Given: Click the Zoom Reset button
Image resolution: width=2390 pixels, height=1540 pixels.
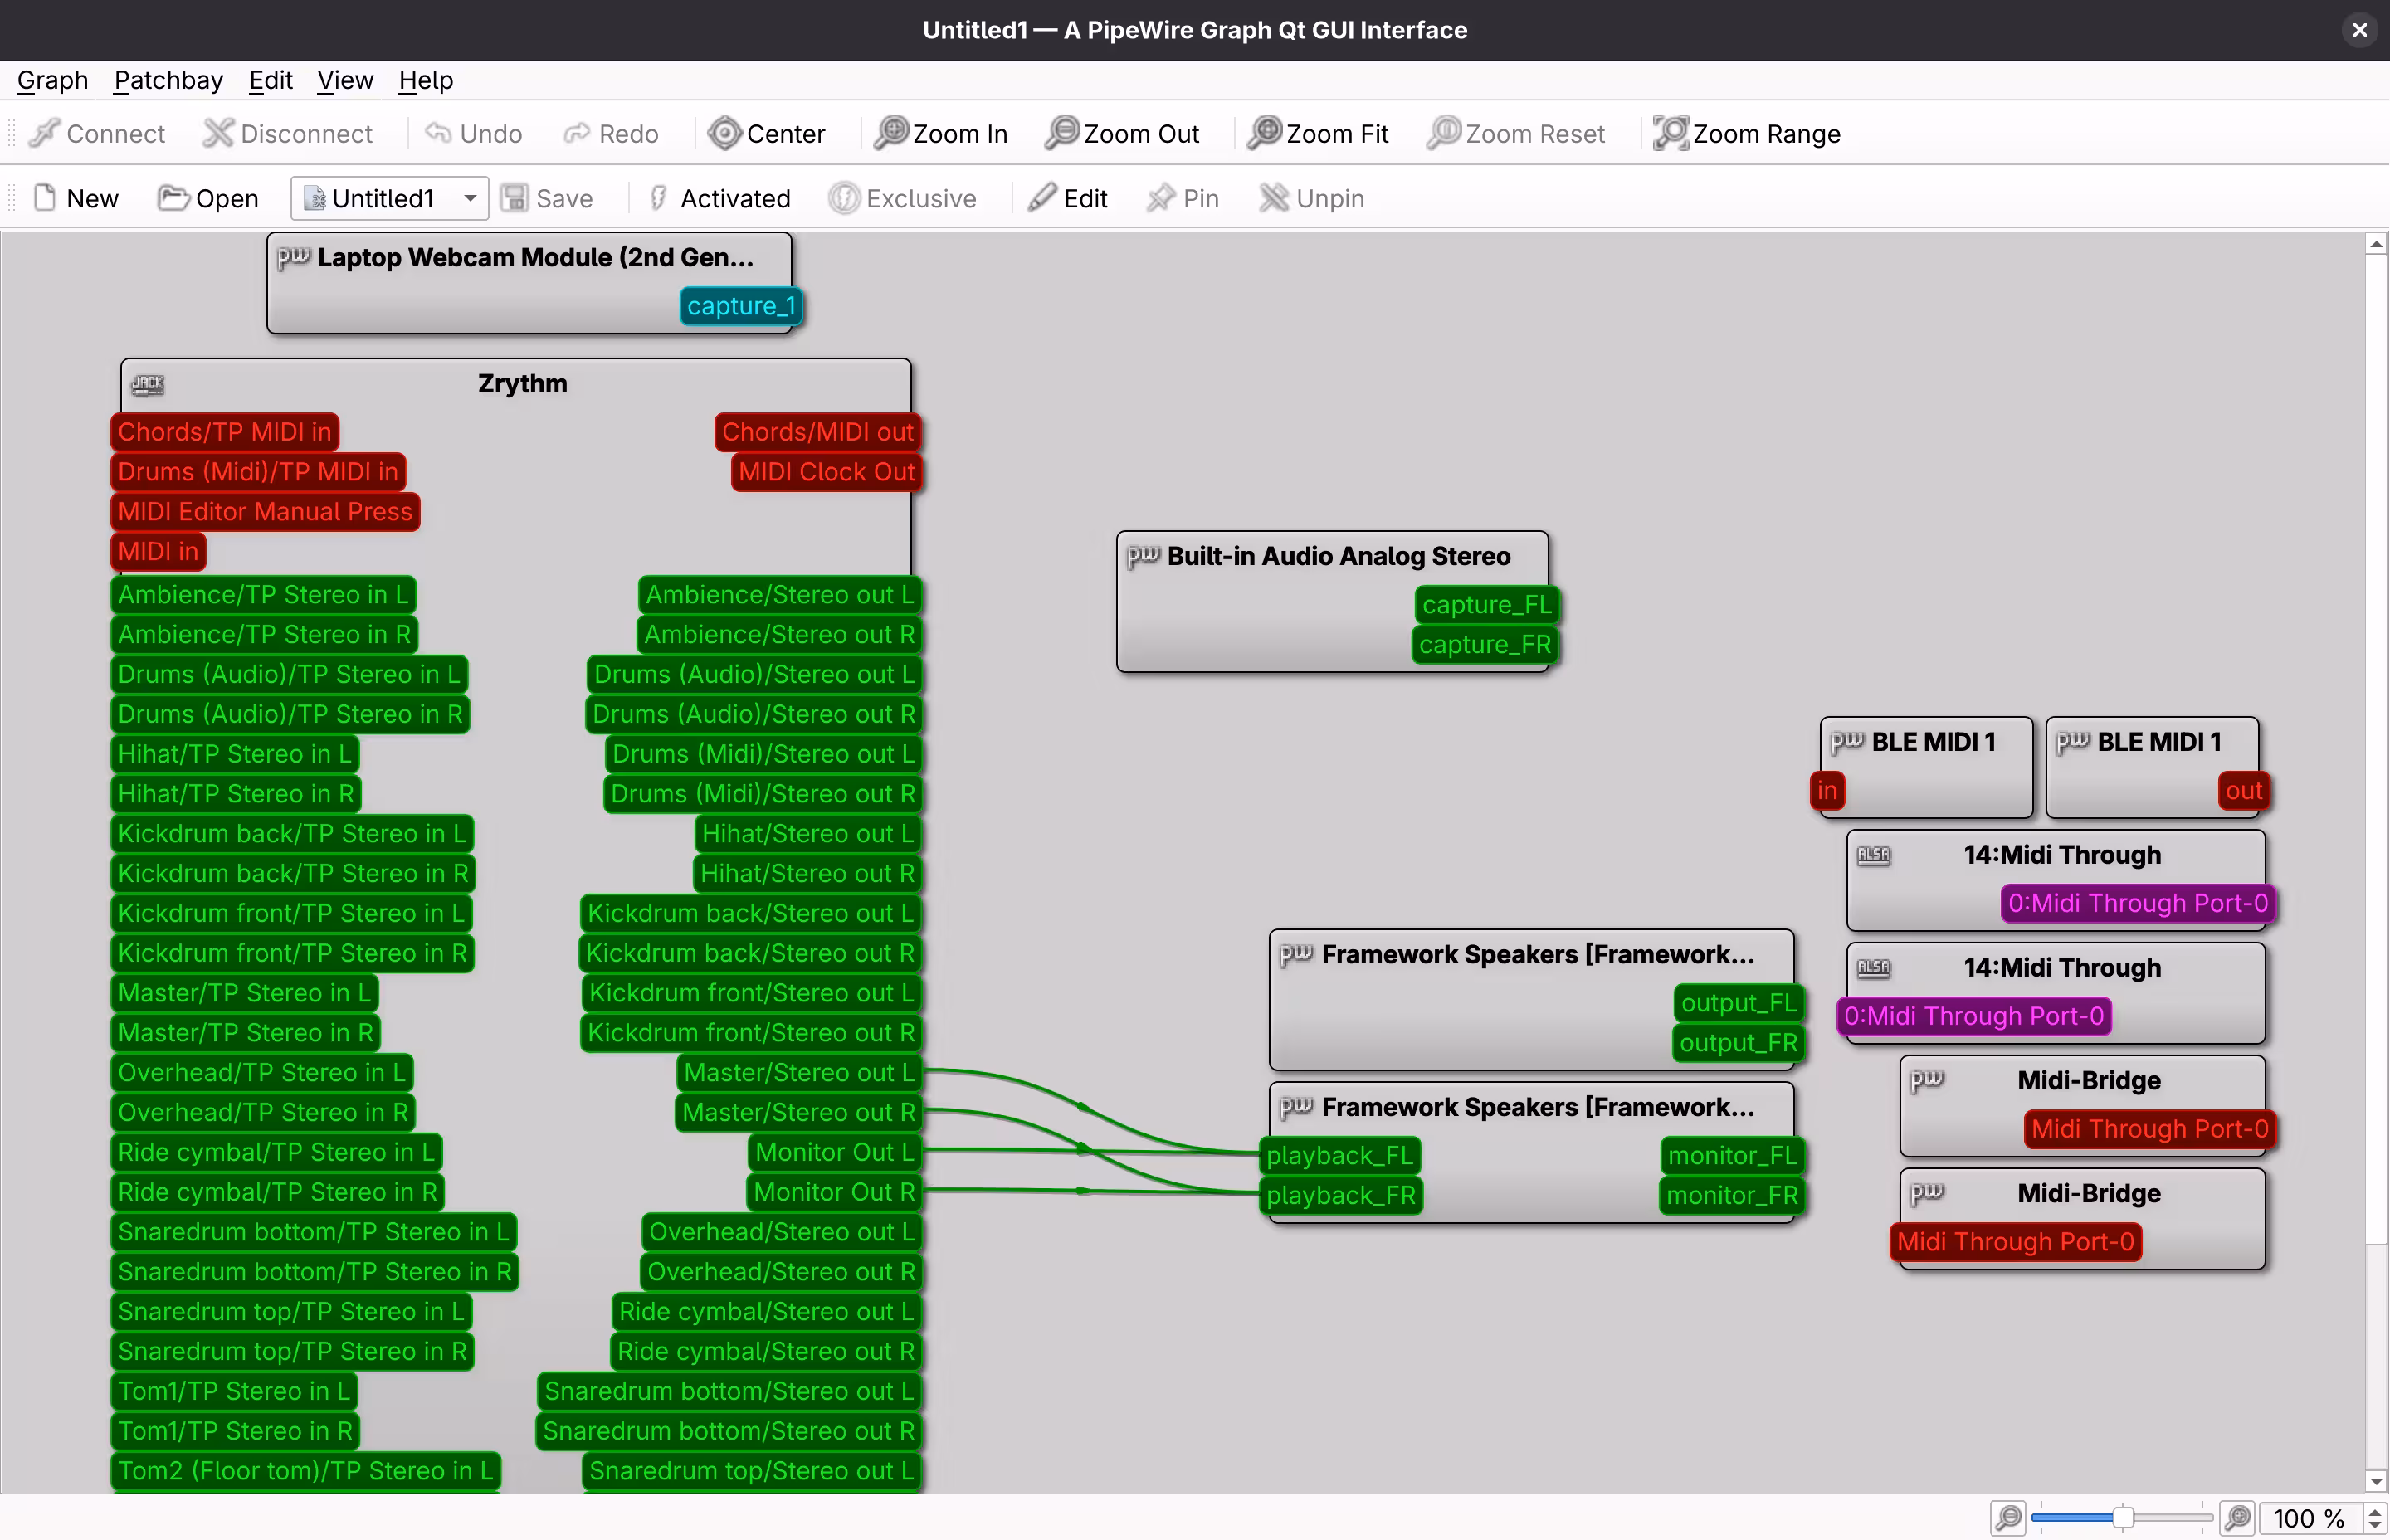Looking at the screenshot, I should click(x=1515, y=133).
